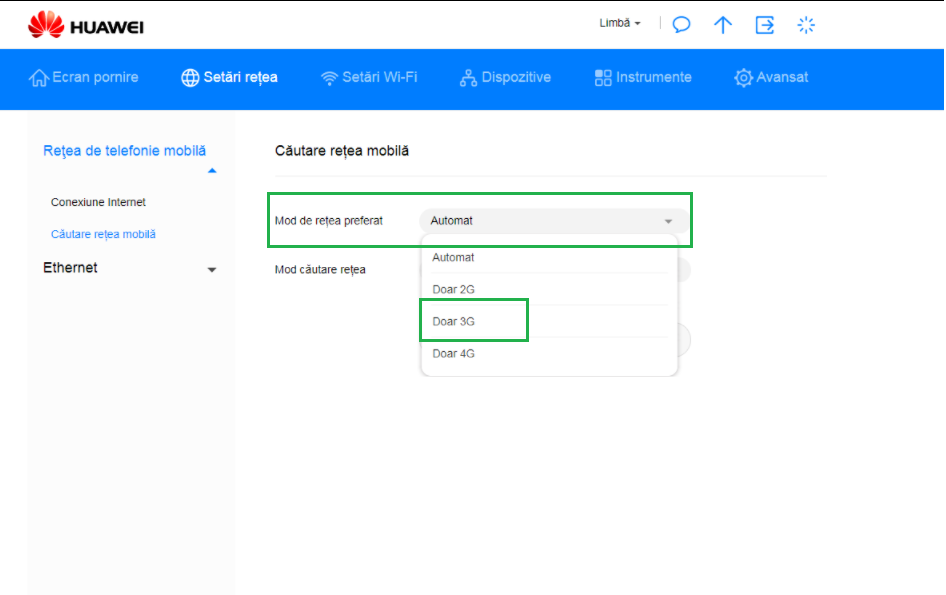
Task: Open the Dispozitive tab
Action: tap(505, 78)
